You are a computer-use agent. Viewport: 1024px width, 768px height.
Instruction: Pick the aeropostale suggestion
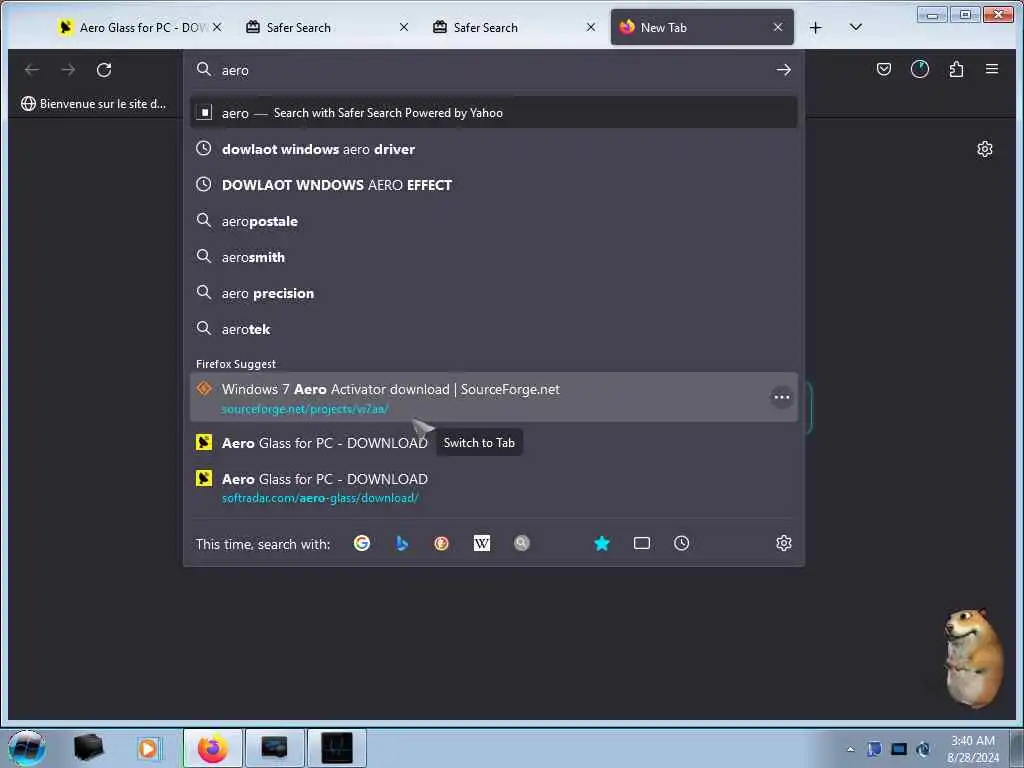494,221
